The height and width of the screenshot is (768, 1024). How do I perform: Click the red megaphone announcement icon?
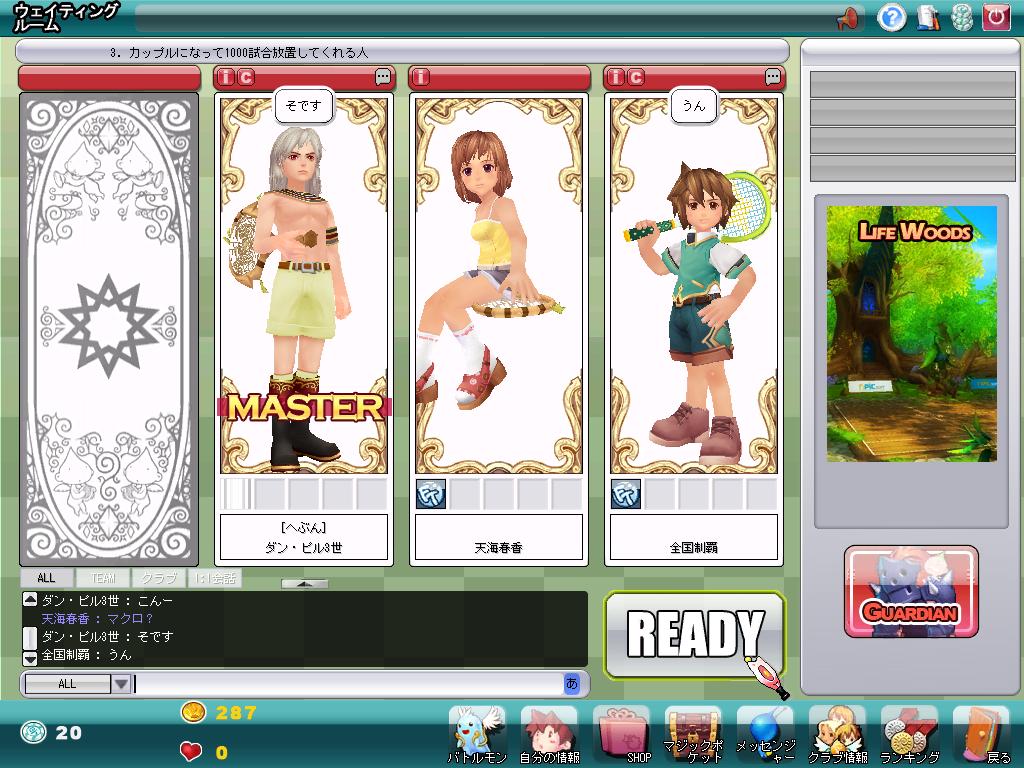point(848,17)
